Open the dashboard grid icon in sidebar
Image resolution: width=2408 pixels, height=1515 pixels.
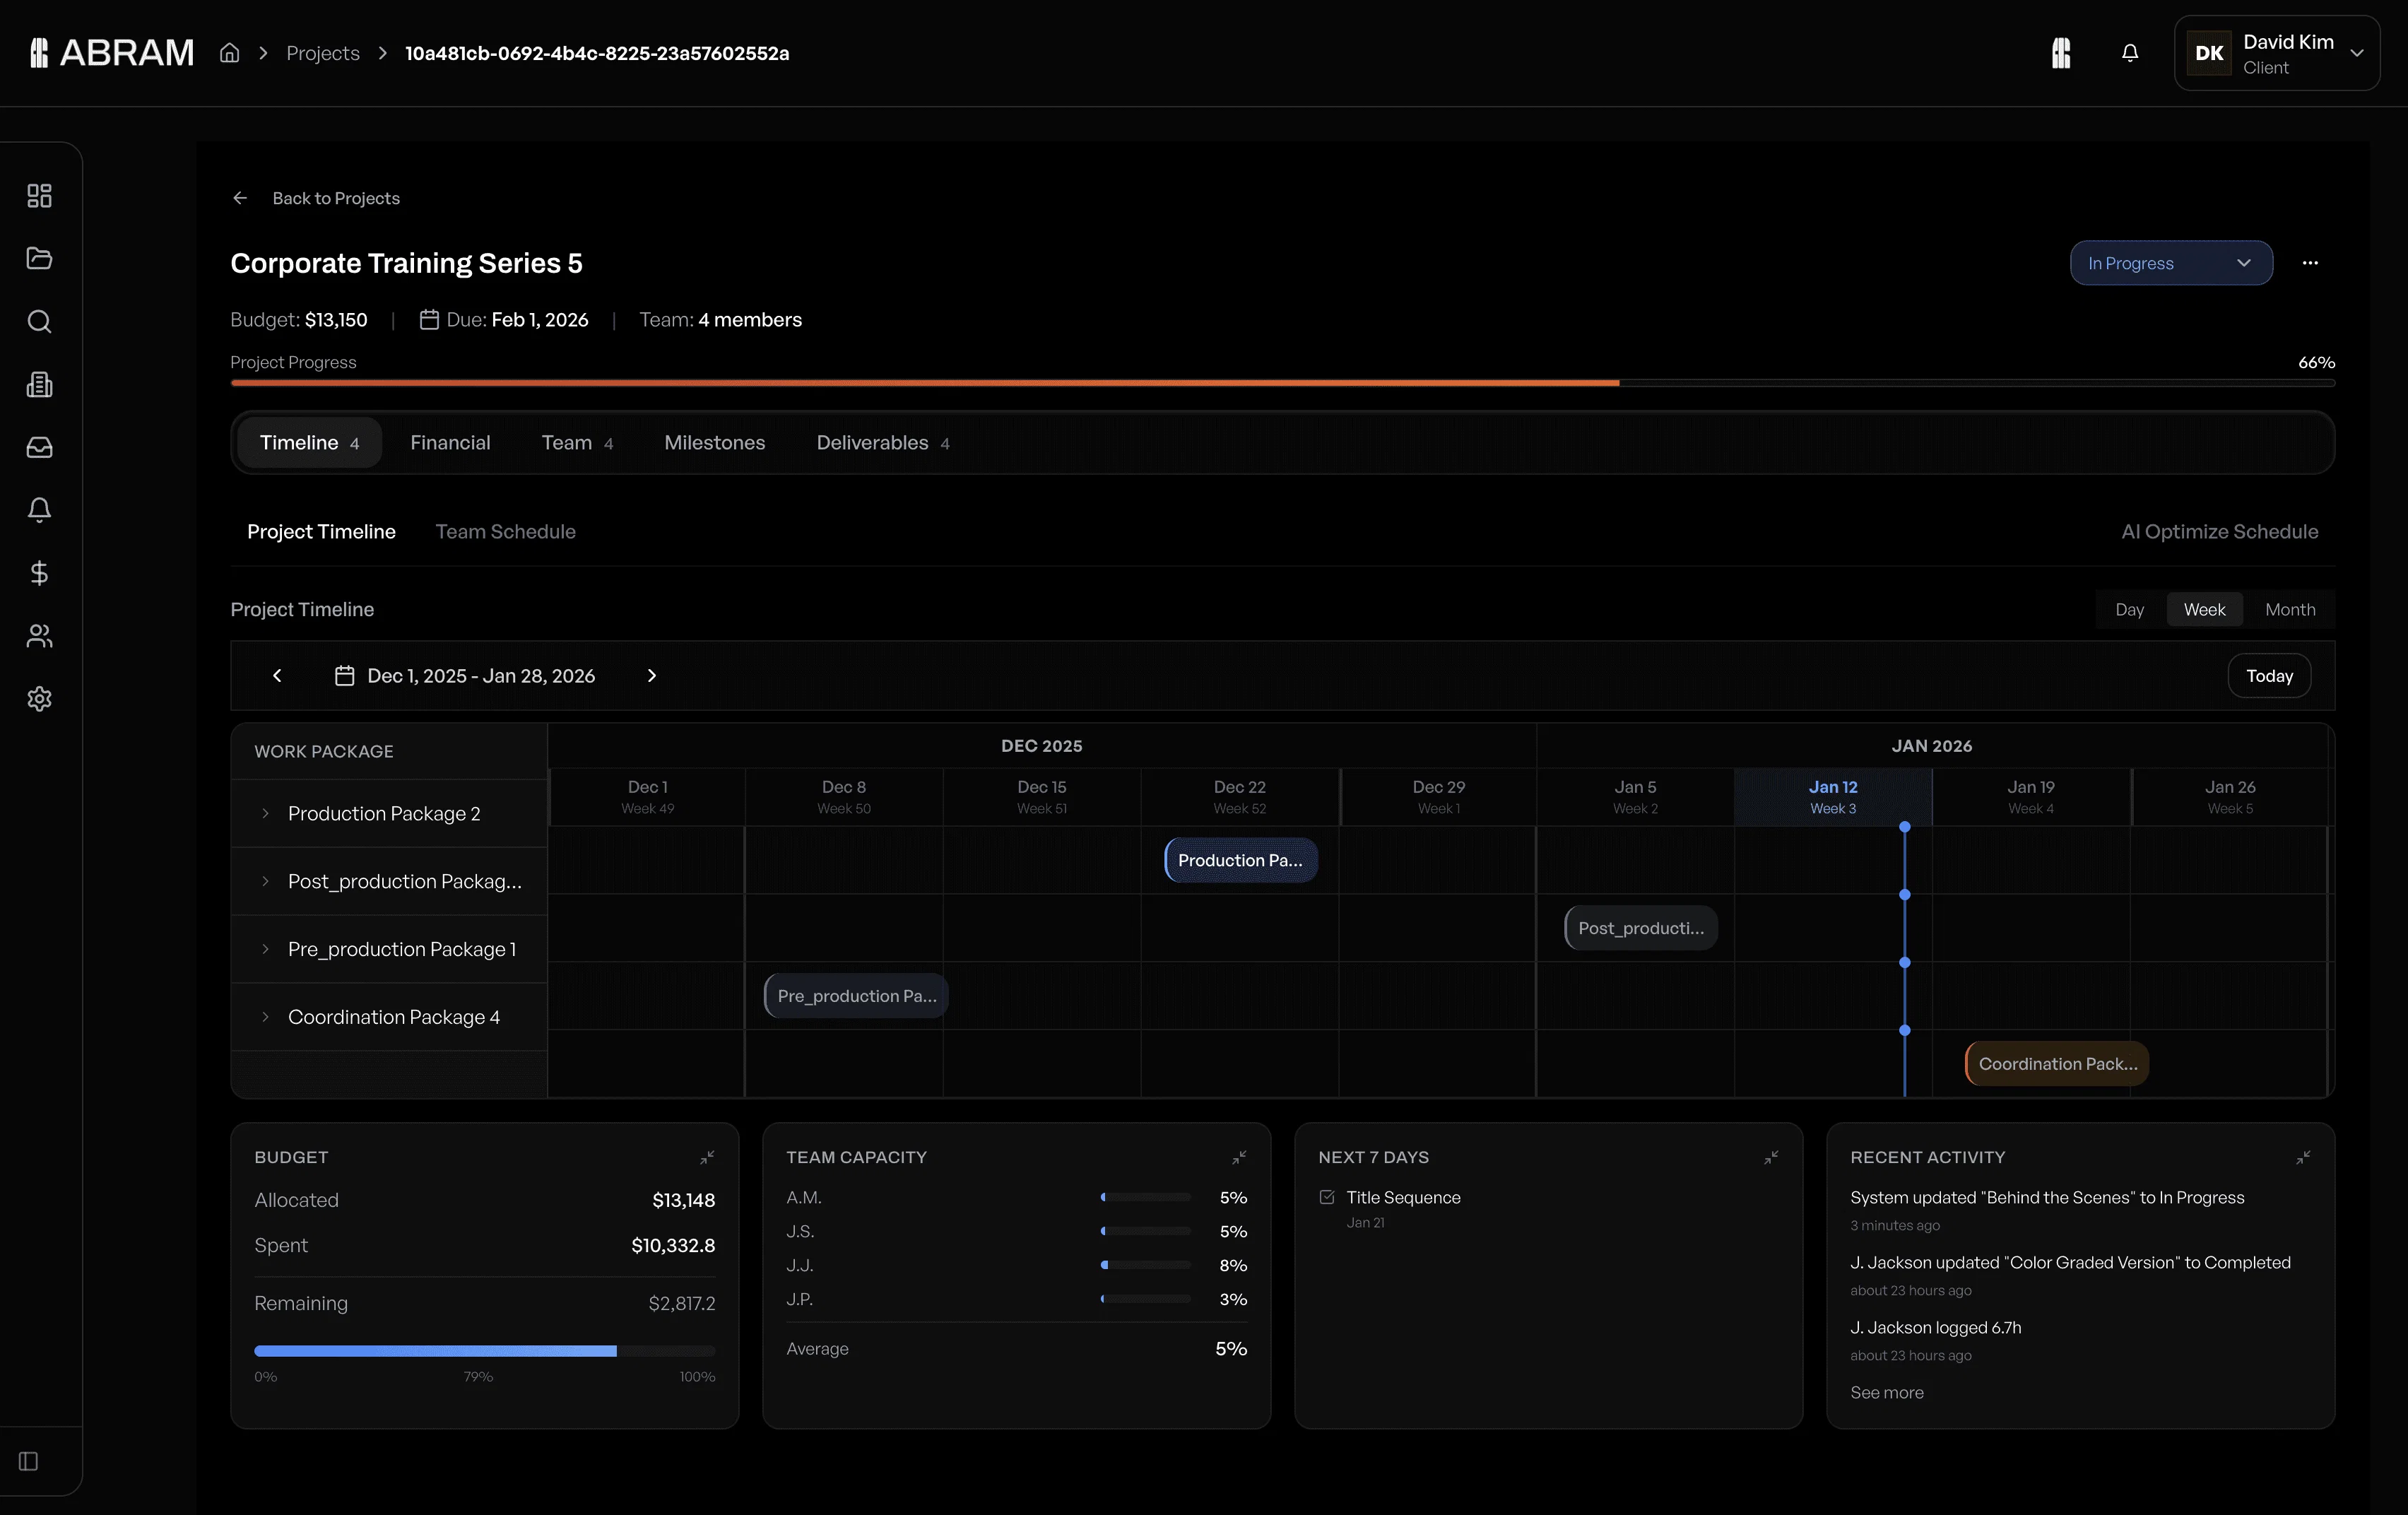[39, 195]
